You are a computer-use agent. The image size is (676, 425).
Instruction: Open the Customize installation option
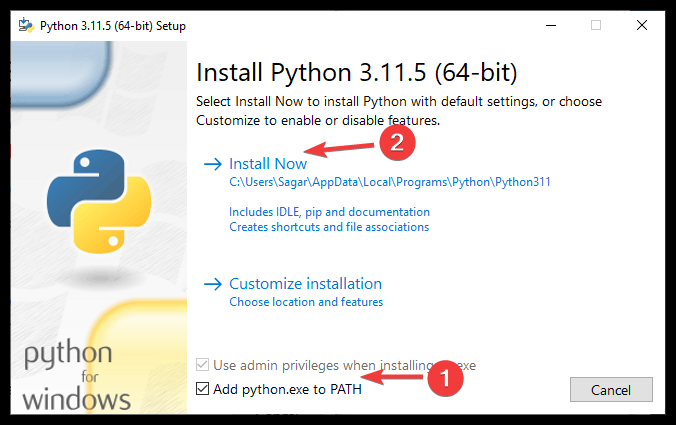point(306,284)
